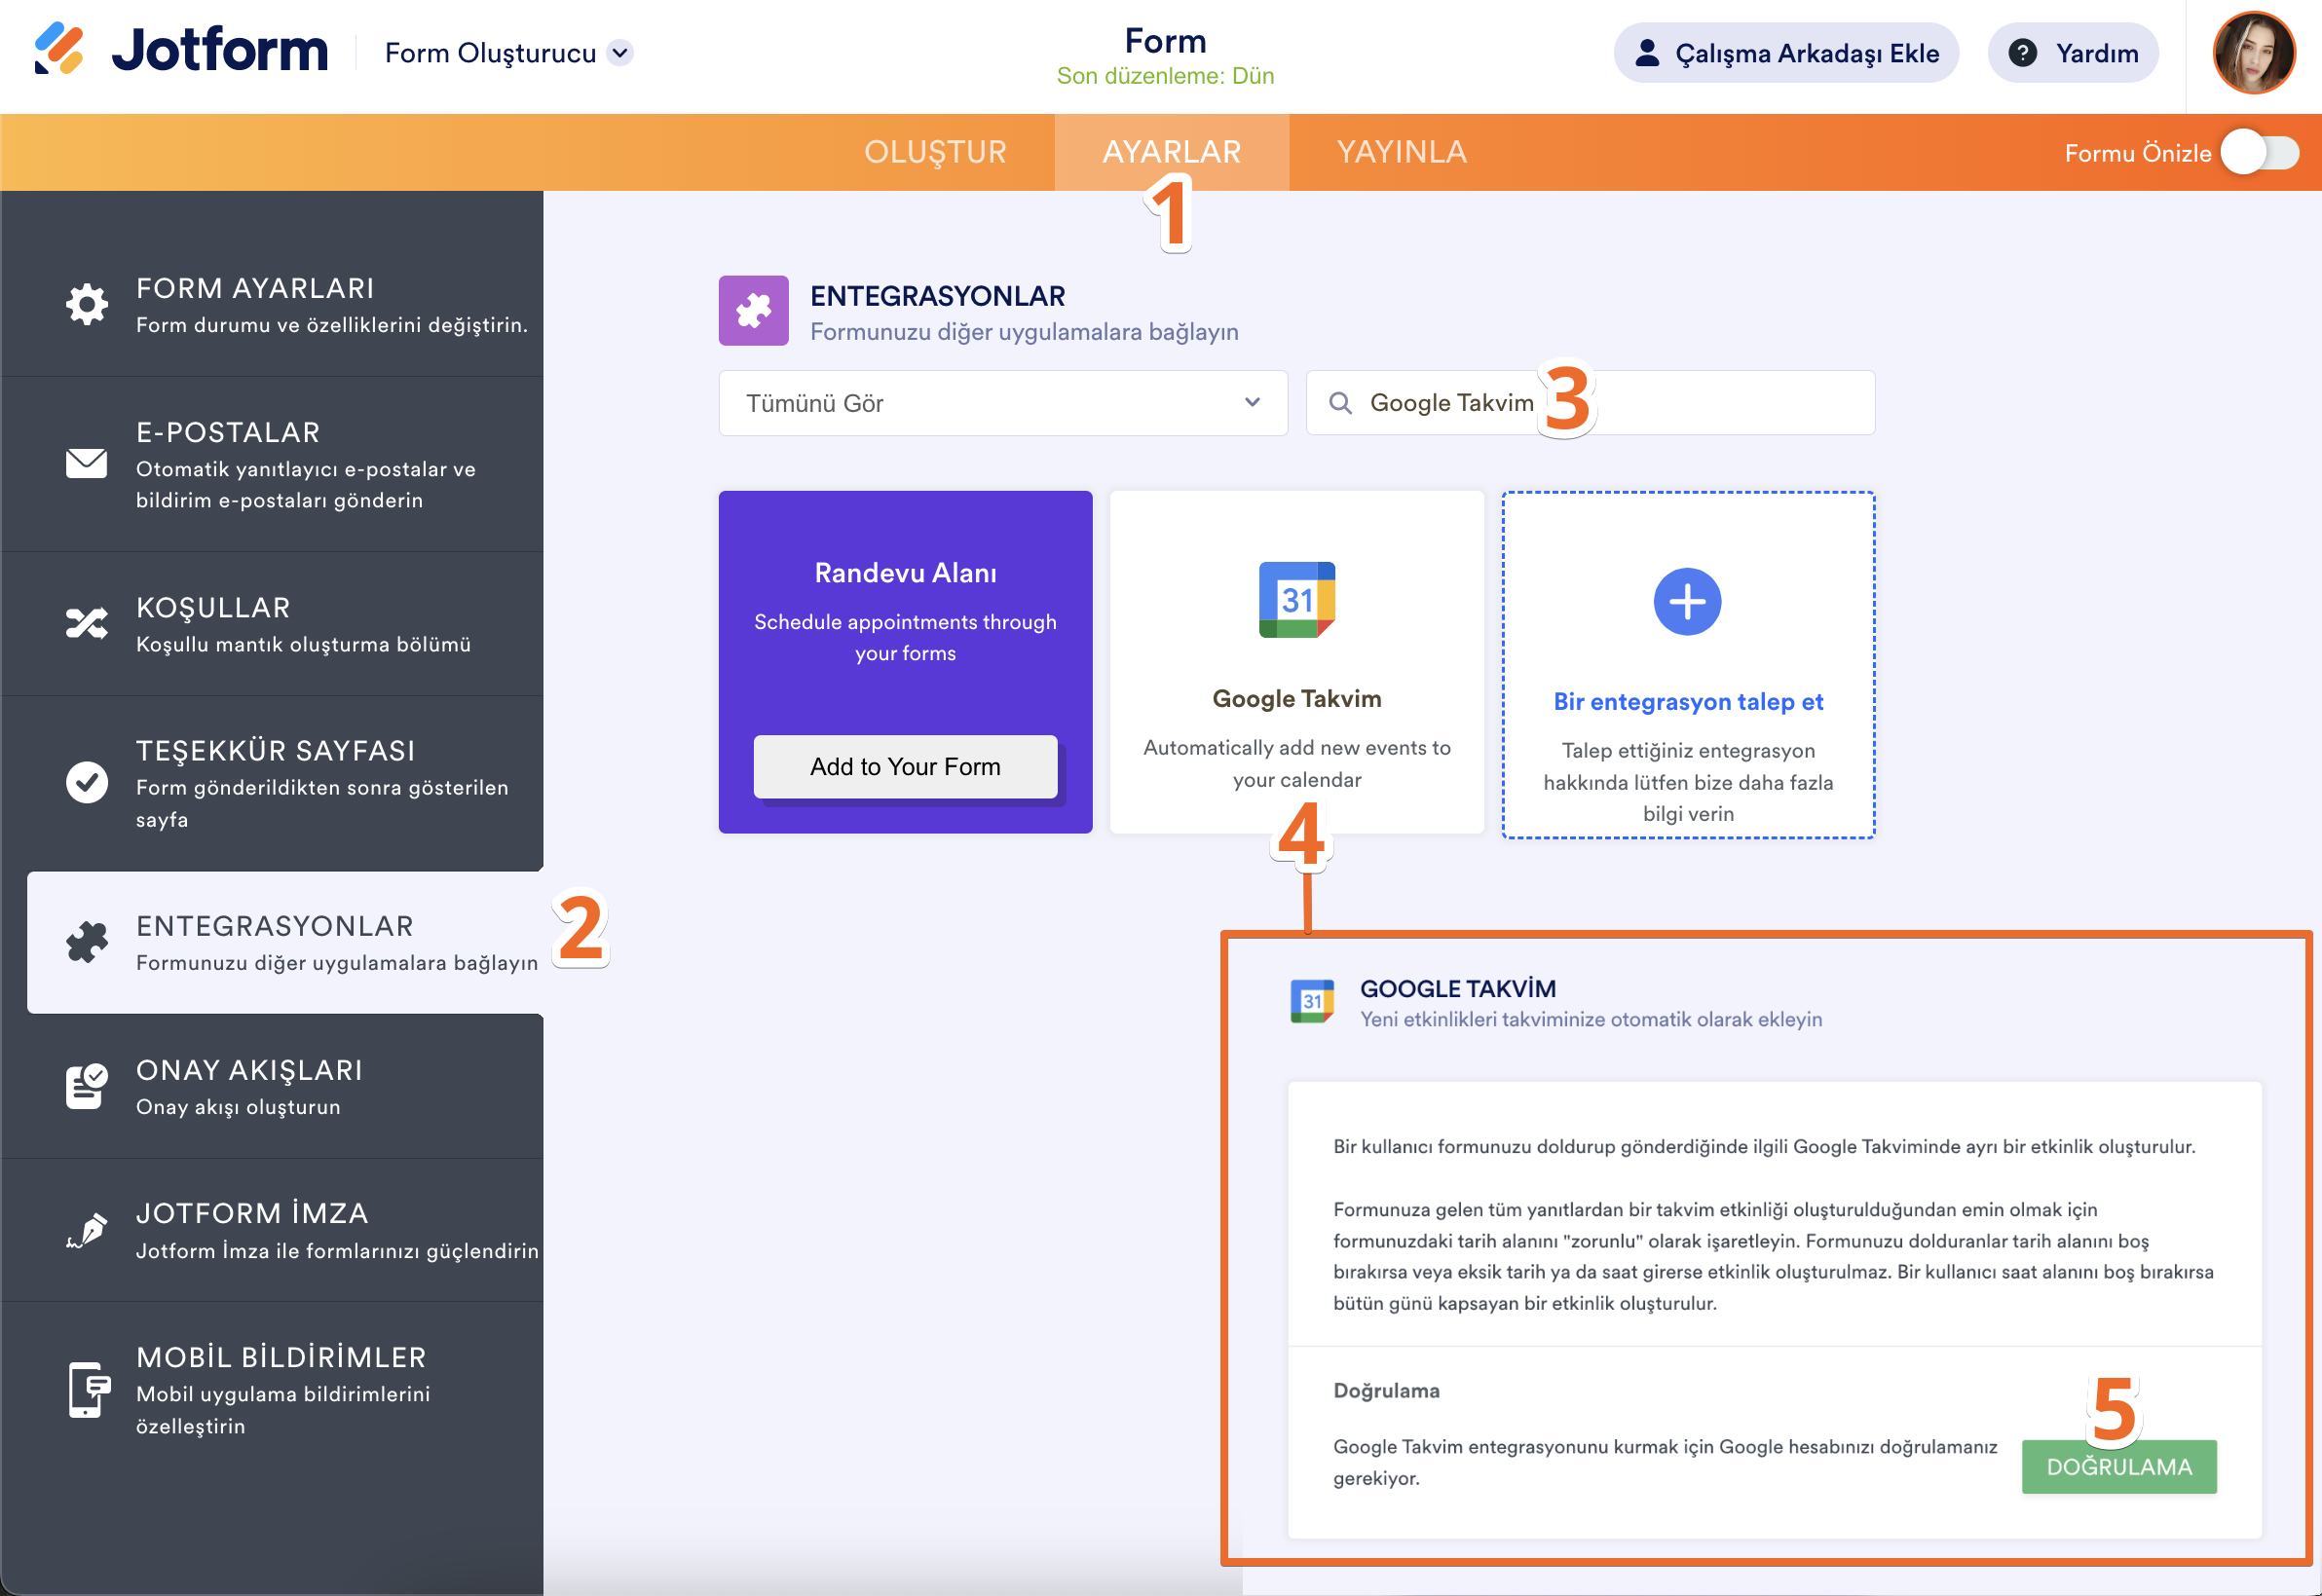
Task: Open Form Ayarları gear icon
Action: point(87,304)
